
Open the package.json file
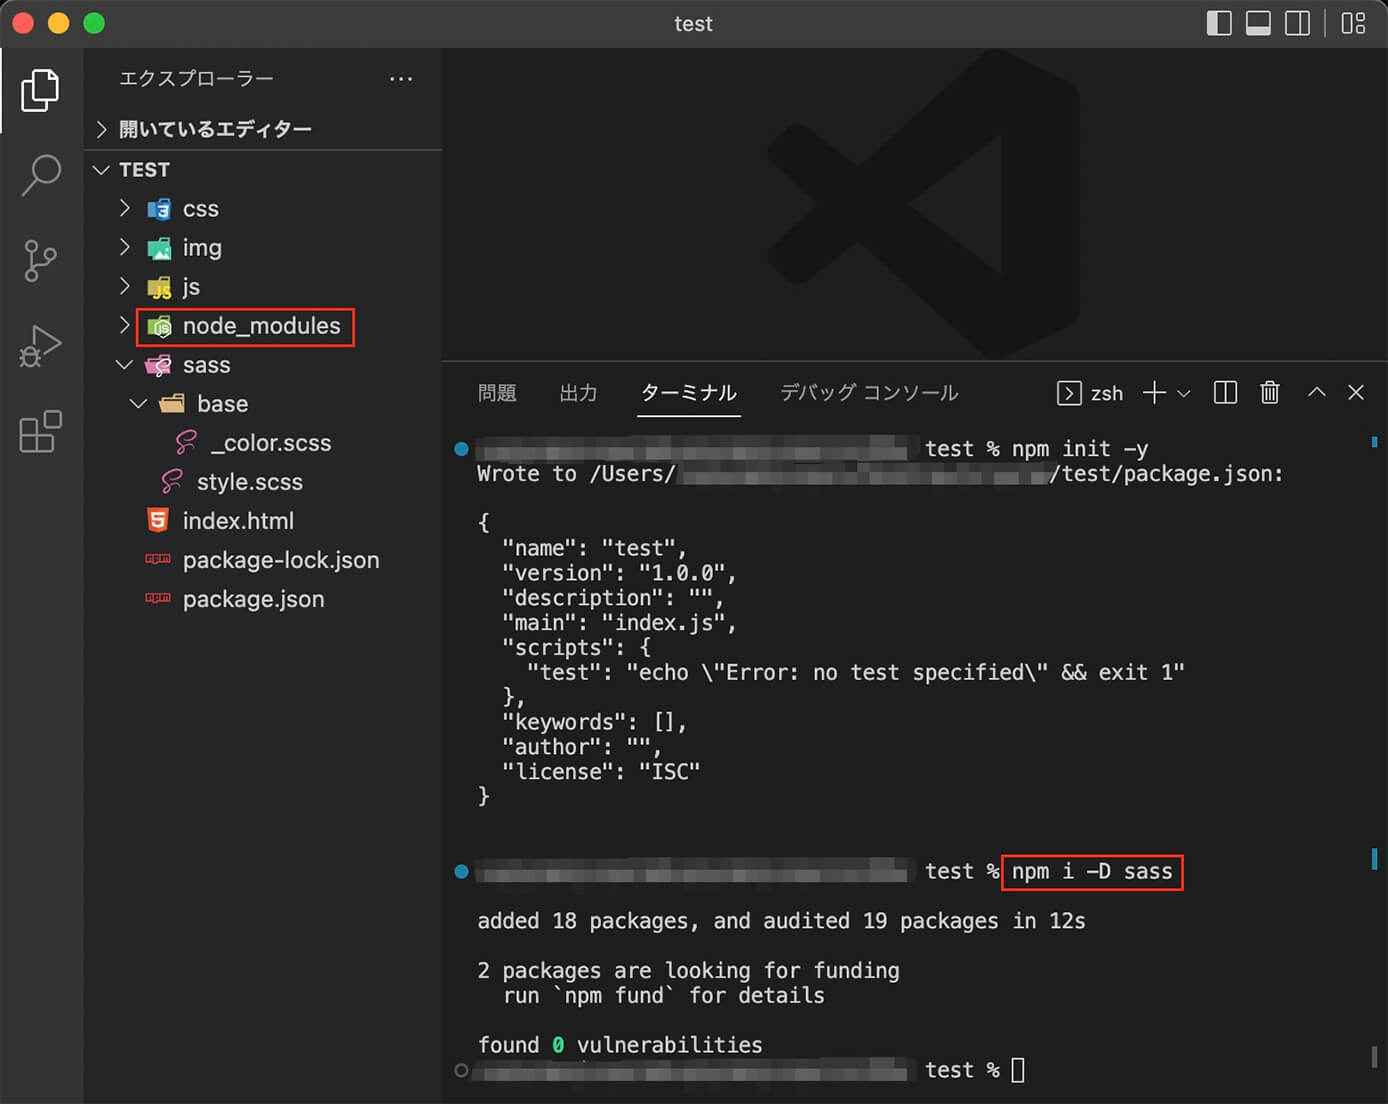tap(253, 599)
